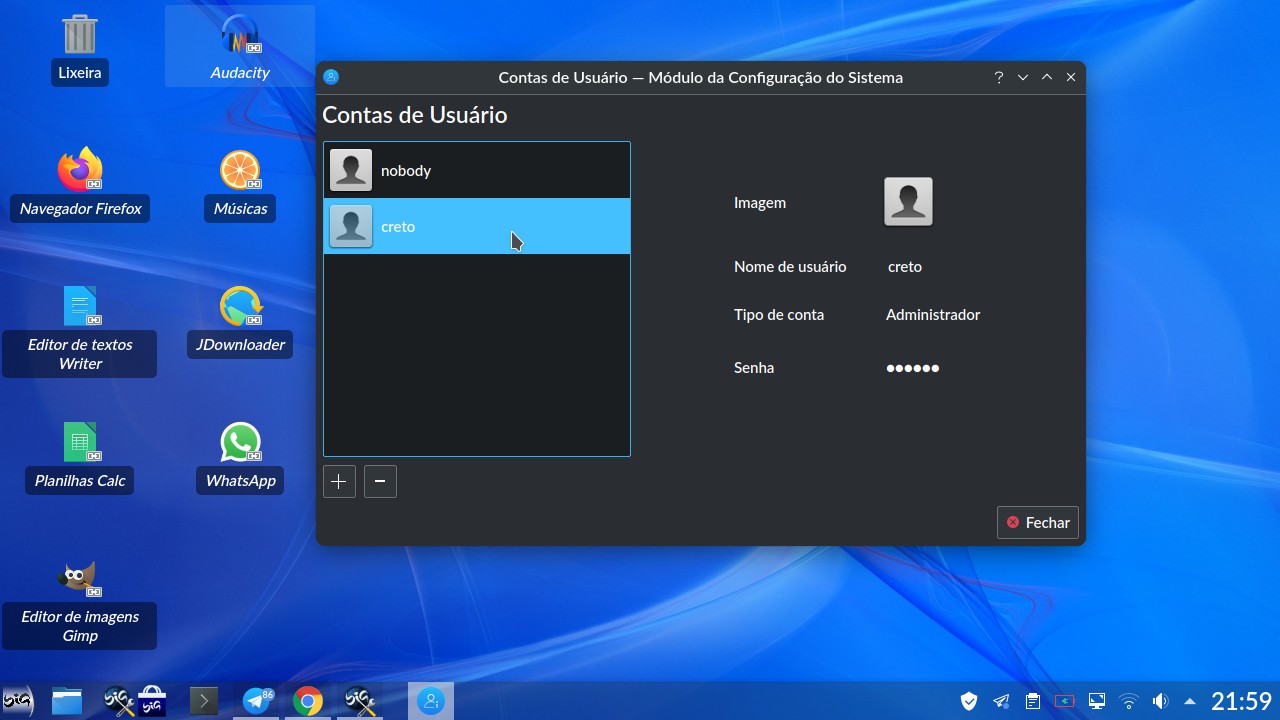Minimize the Contas de Usuário window
Screen dimensions: 1280x720
point(1022,77)
